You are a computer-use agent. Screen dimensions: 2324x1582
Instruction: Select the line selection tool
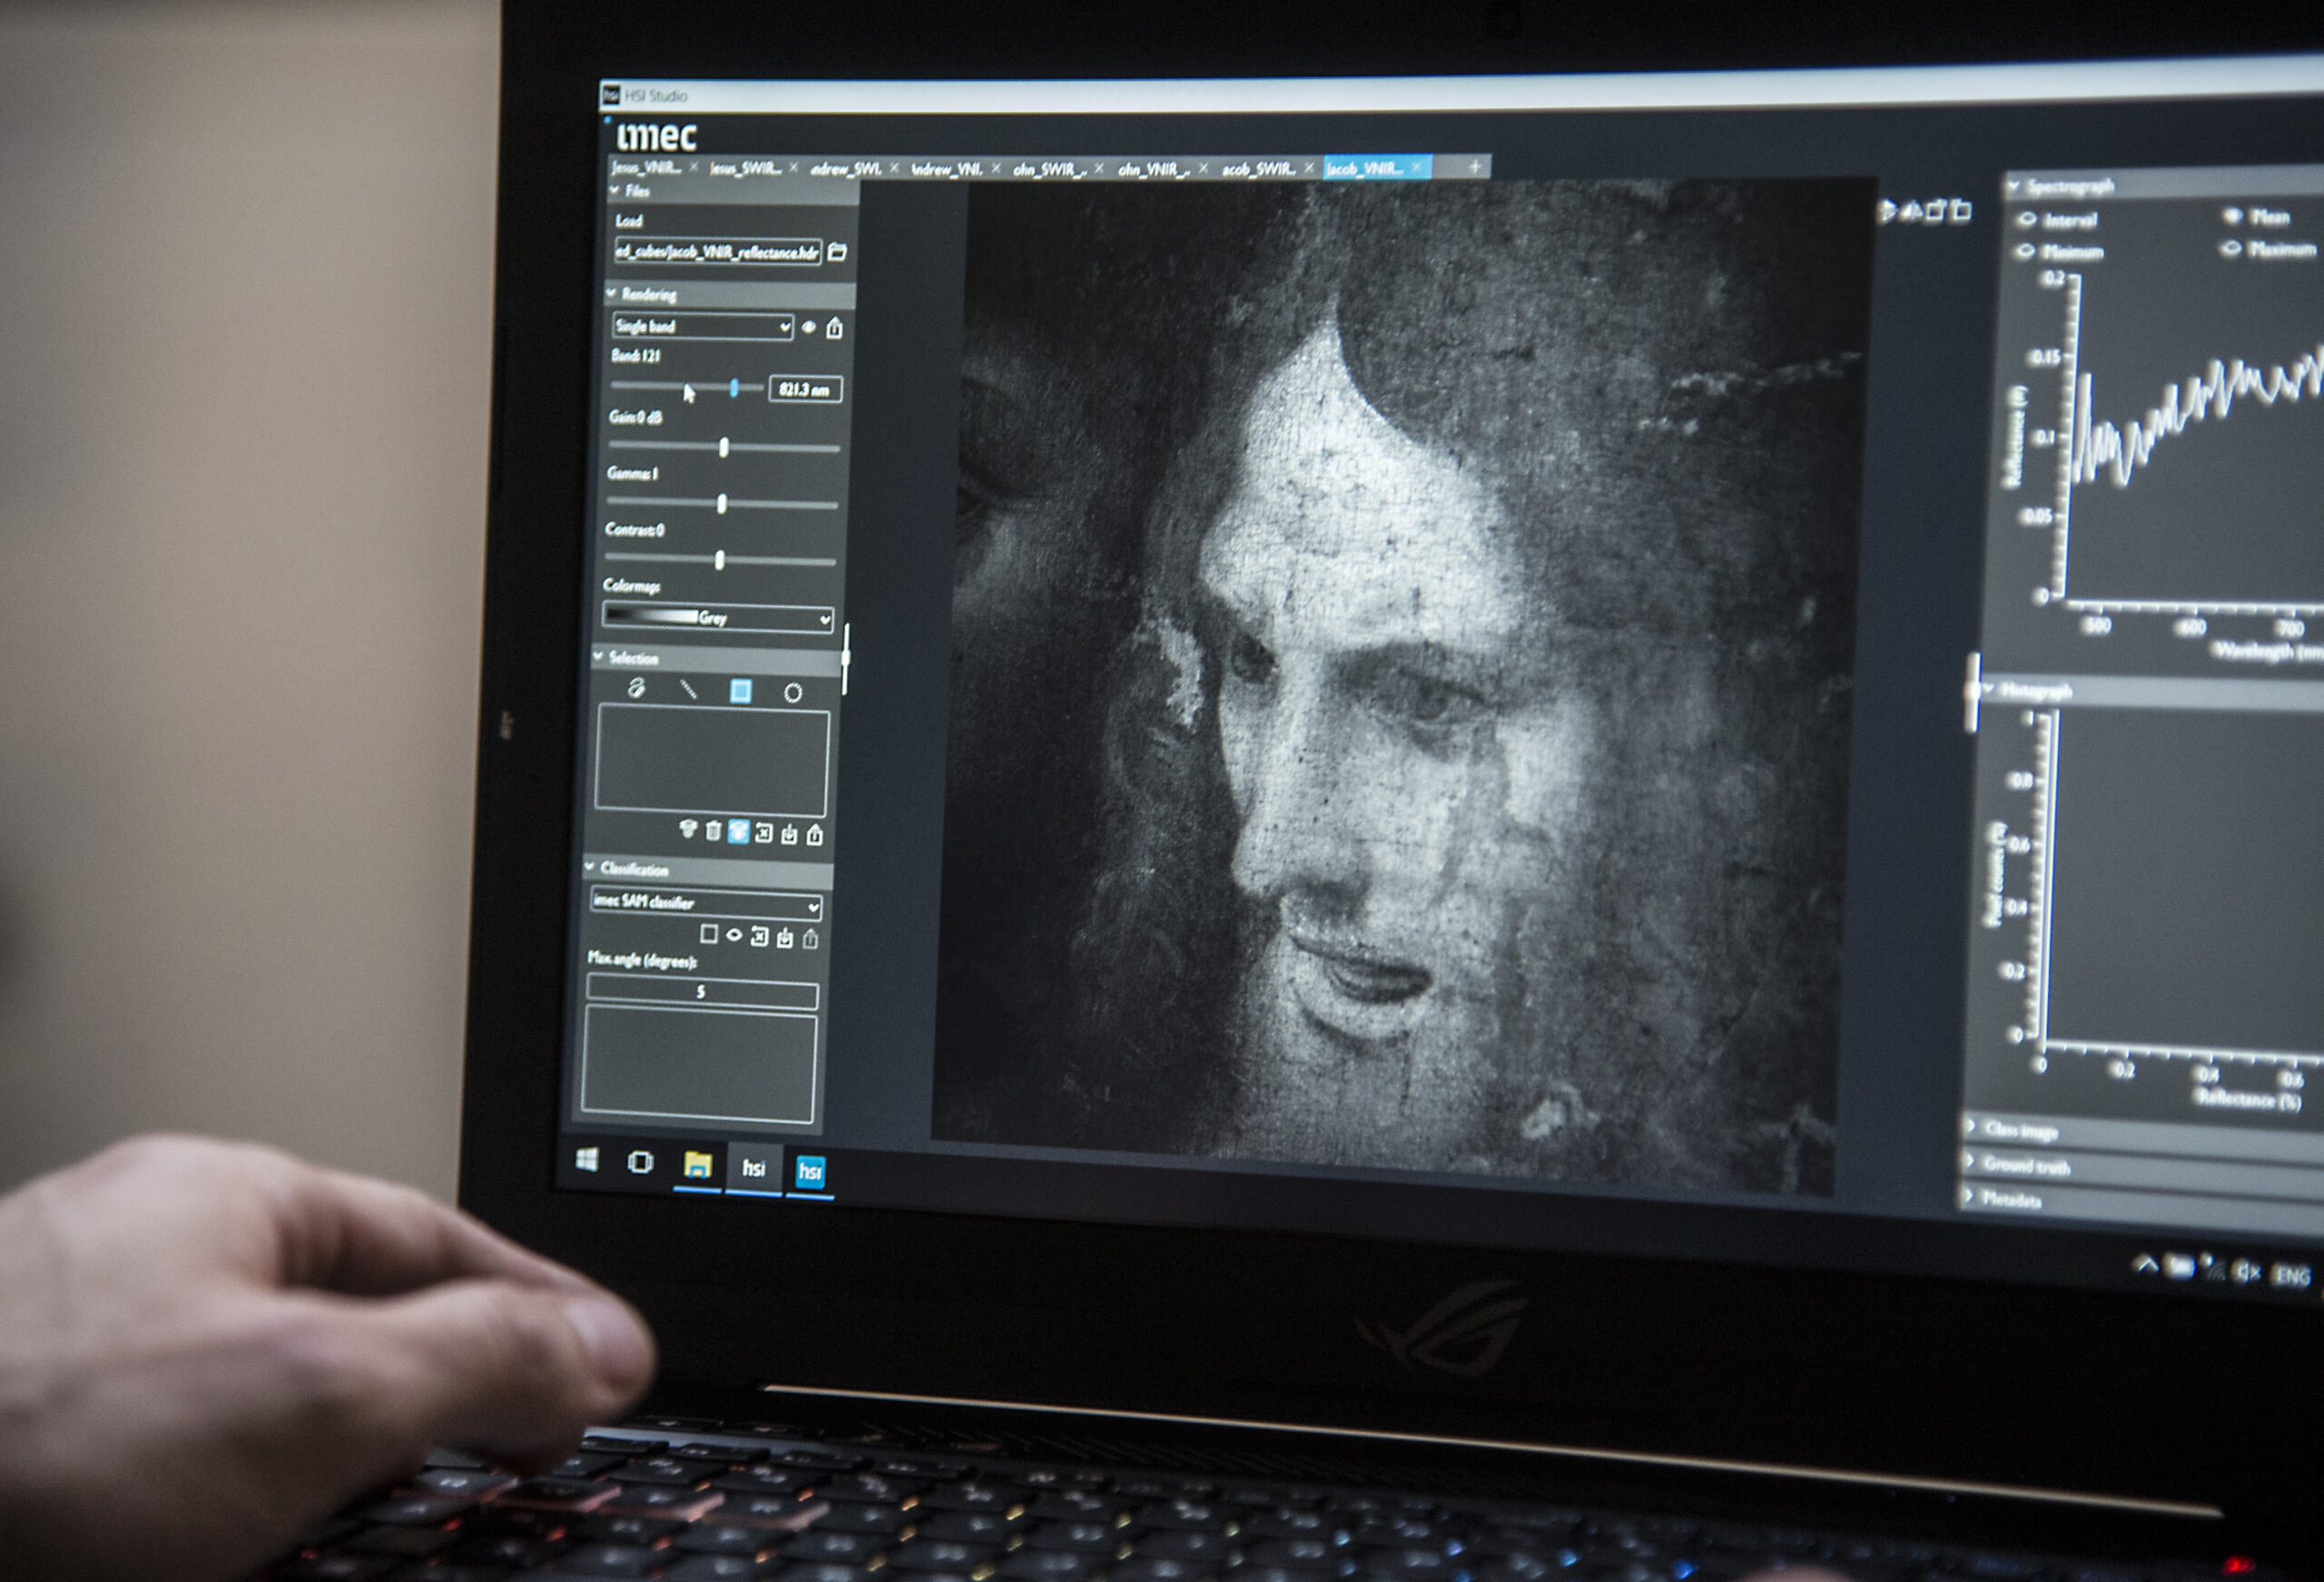tap(688, 689)
